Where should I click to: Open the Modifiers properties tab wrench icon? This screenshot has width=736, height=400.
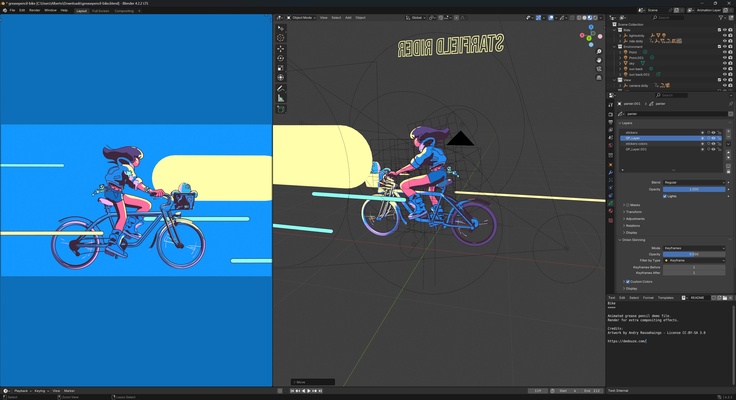coord(610,172)
